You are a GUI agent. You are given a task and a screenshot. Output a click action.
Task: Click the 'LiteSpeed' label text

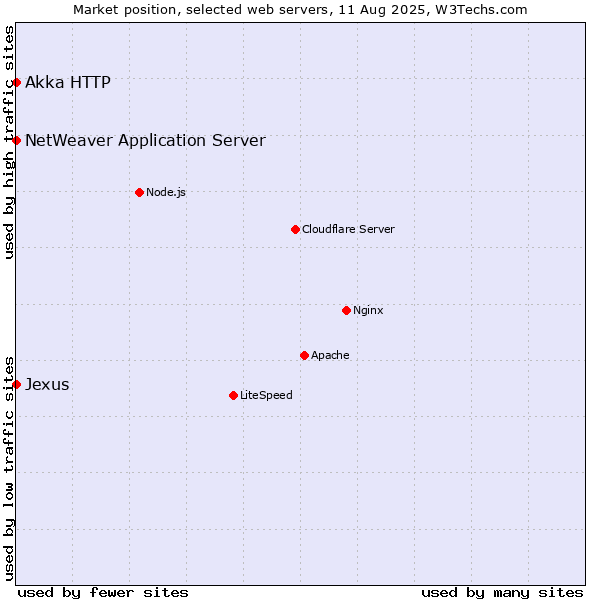tap(266, 395)
